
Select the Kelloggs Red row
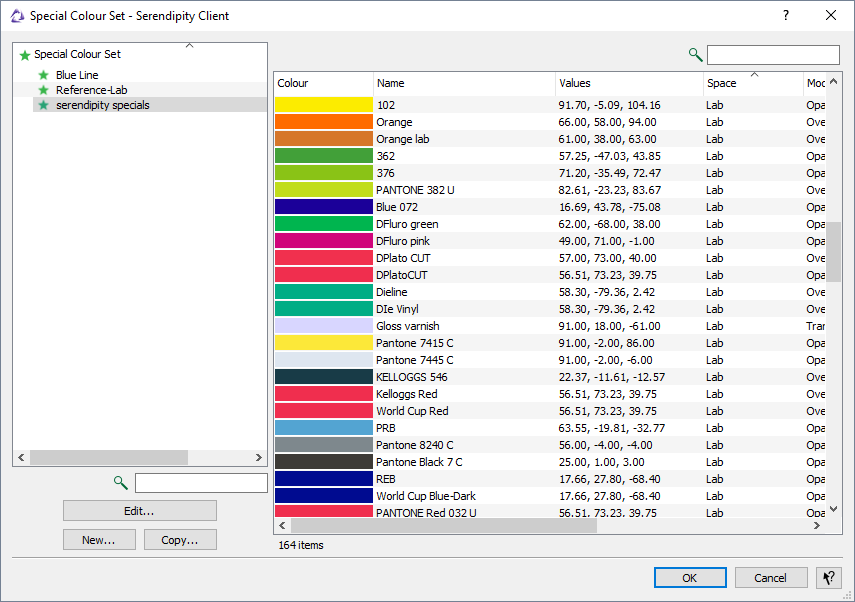[550, 394]
